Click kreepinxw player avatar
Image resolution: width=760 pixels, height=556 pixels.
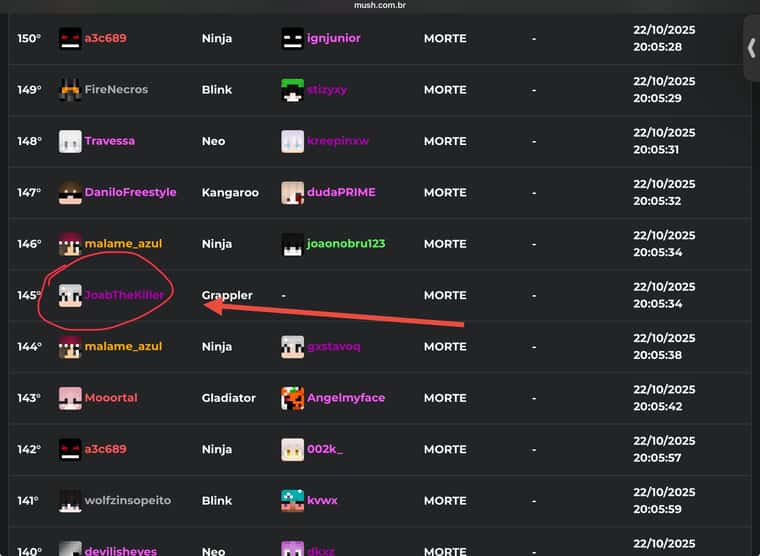click(x=293, y=141)
